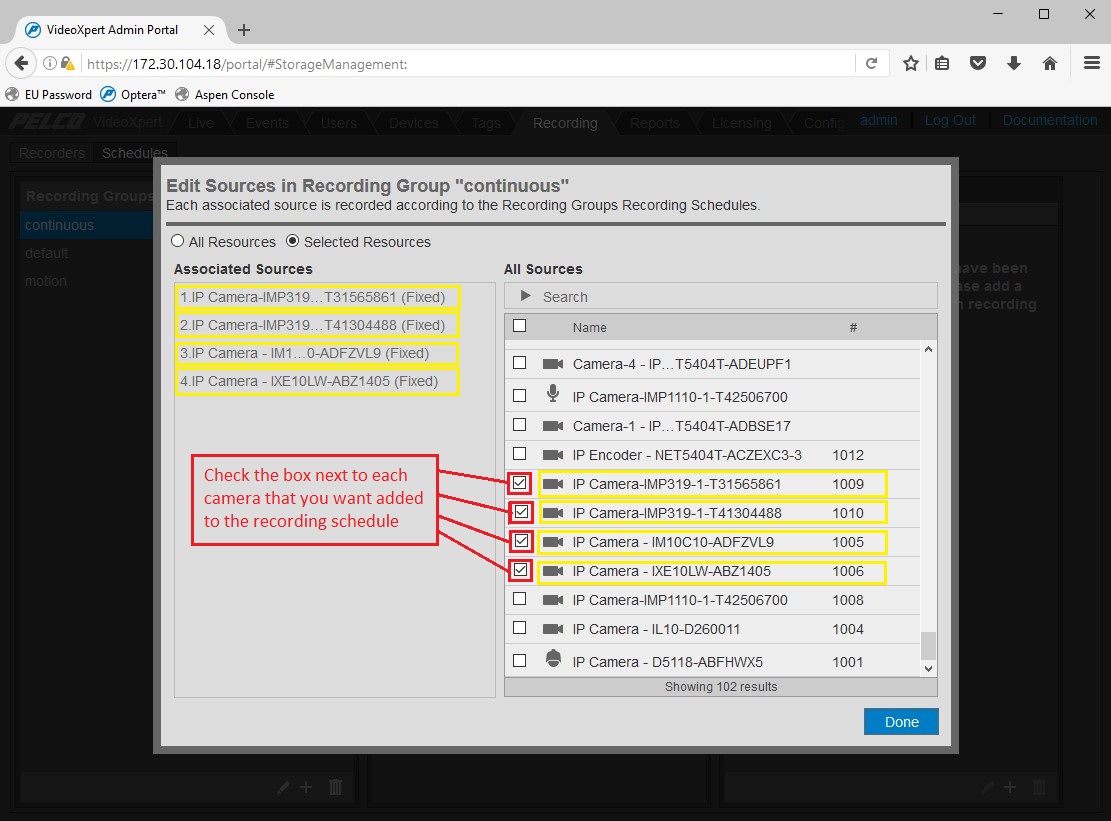Click the microphone icon next to IP Camera-IMP1110

(553, 394)
